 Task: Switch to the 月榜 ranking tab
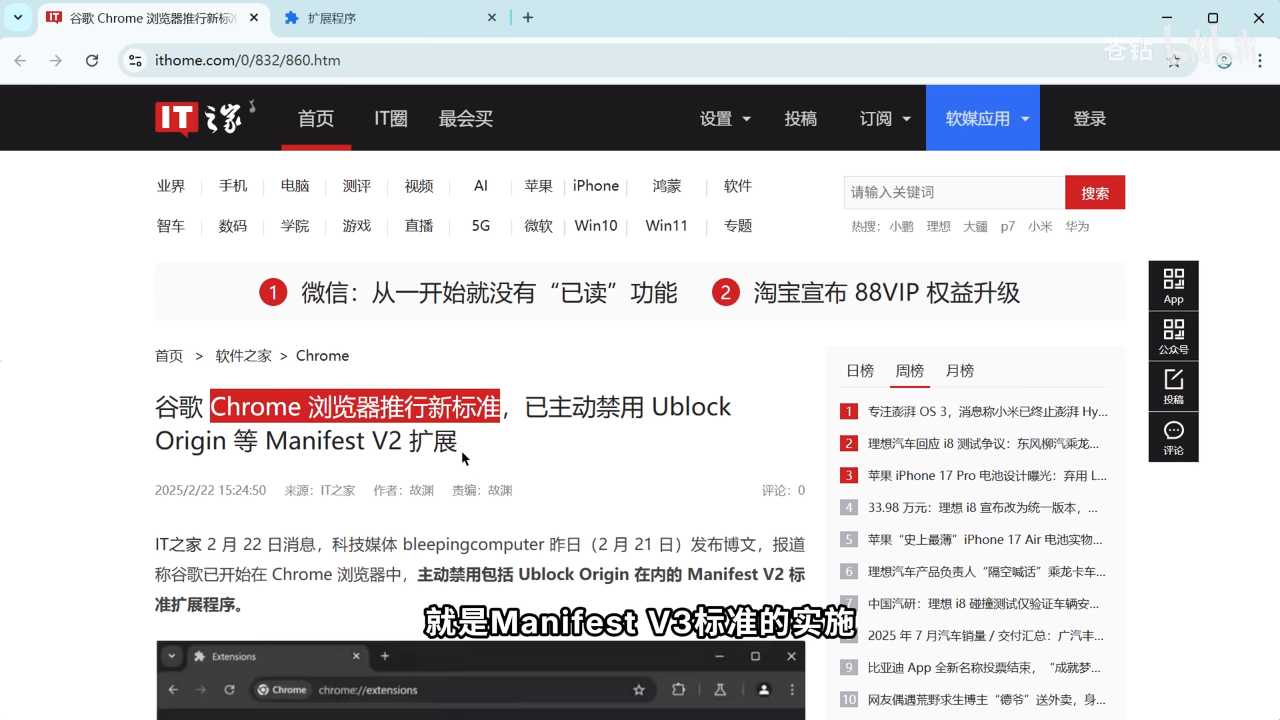click(960, 371)
